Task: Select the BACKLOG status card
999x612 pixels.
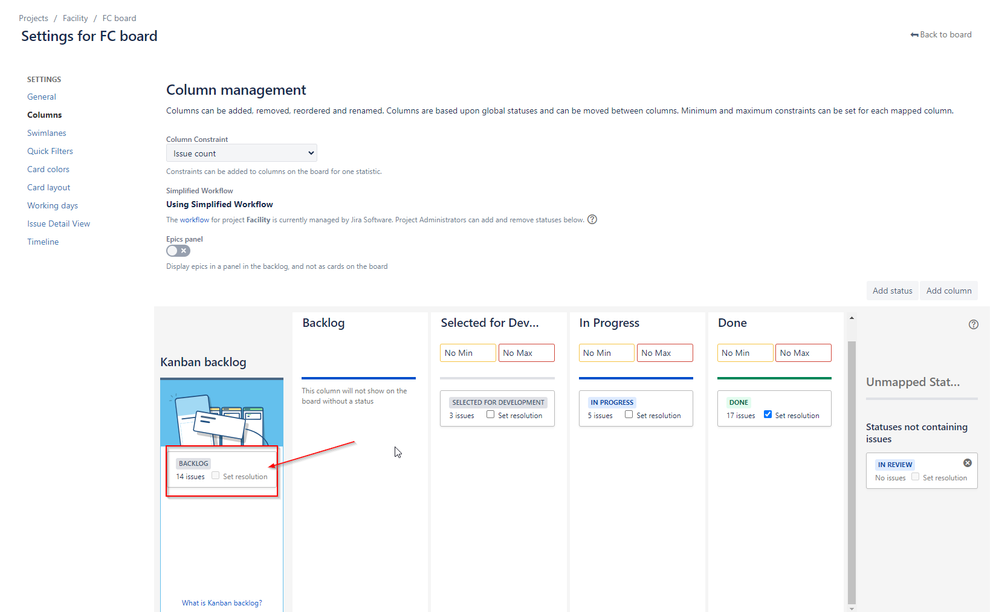Action: (222, 470)
